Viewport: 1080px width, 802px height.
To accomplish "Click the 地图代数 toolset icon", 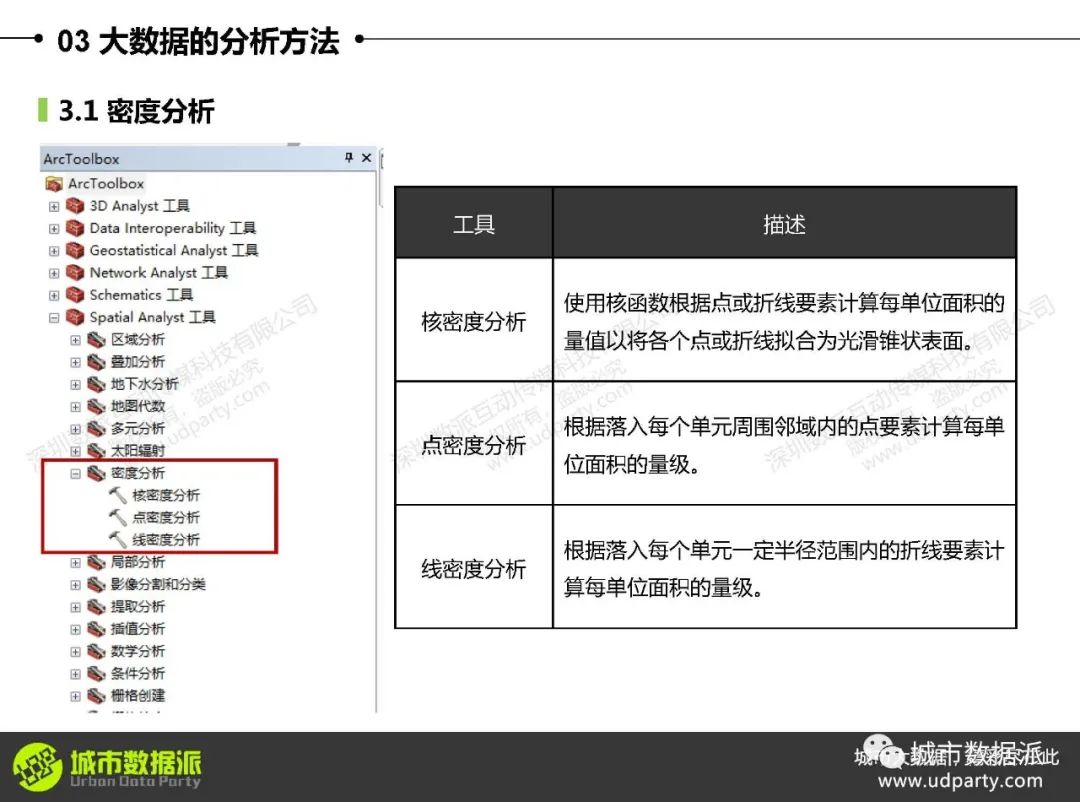I will pyautogui.click(x=96, y=407).
